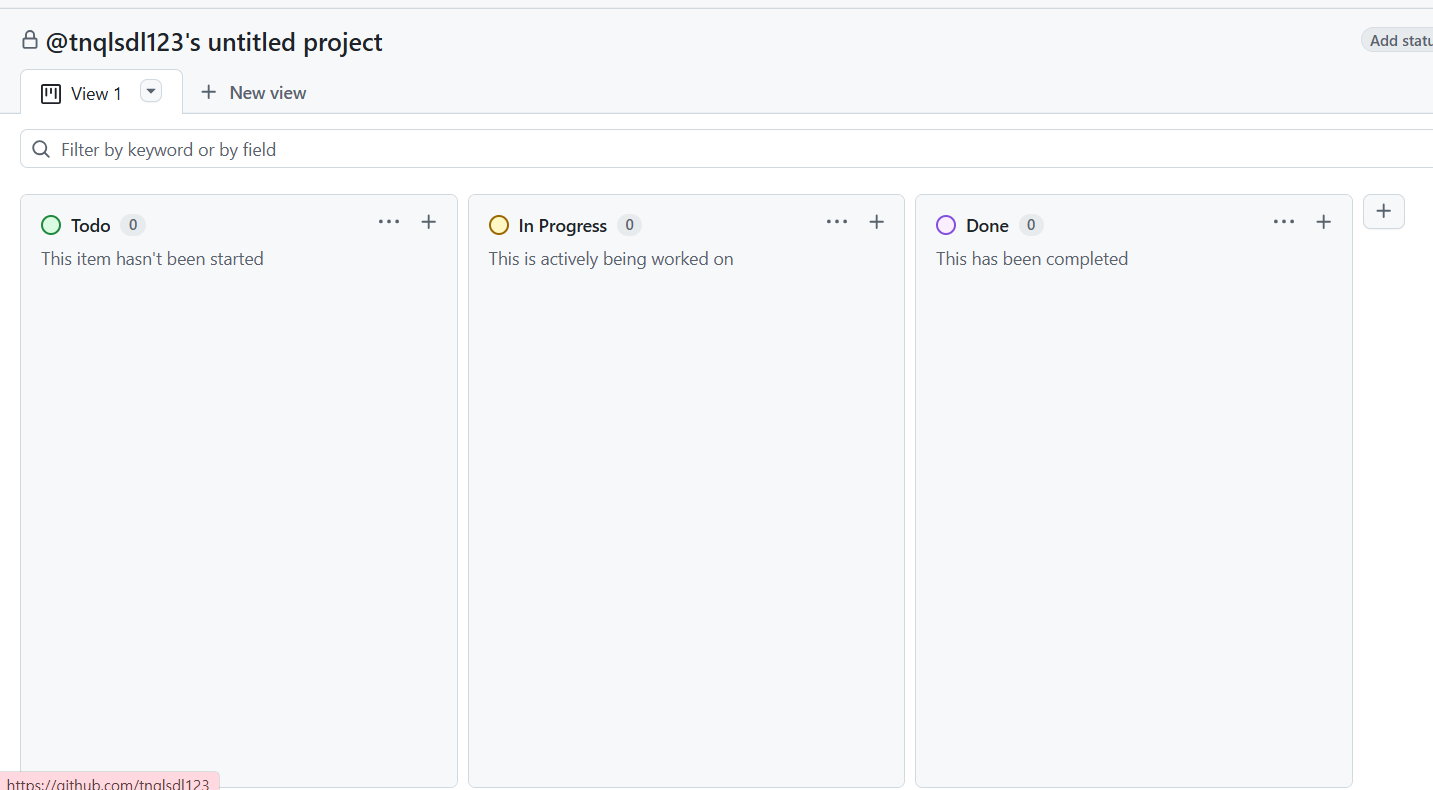The height and width of the screenshot is (790, 1433).
Task: Open the In Progress column's three-dot menu
Action: [x=837, y=222]
